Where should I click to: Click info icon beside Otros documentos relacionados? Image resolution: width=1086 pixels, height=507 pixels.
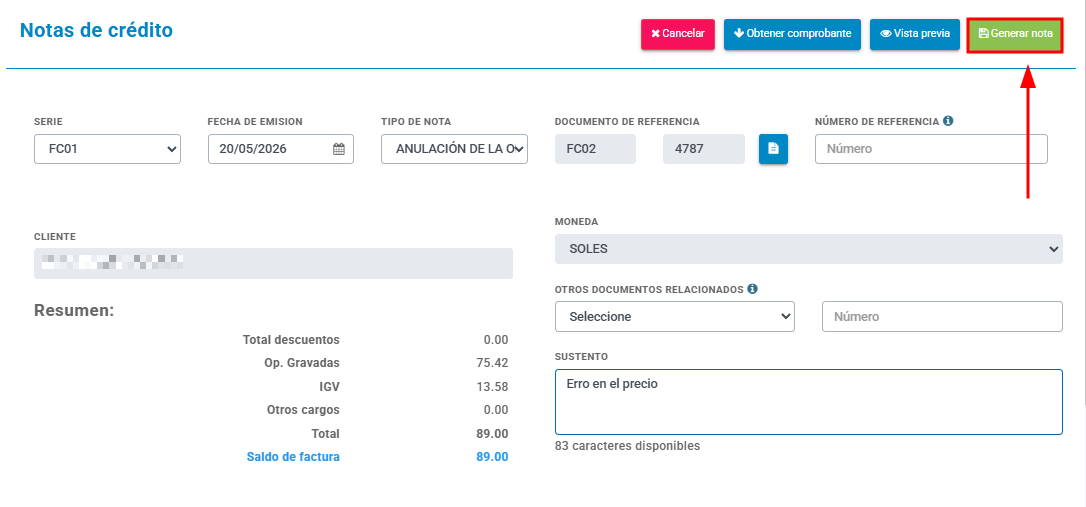click(752, 289)
